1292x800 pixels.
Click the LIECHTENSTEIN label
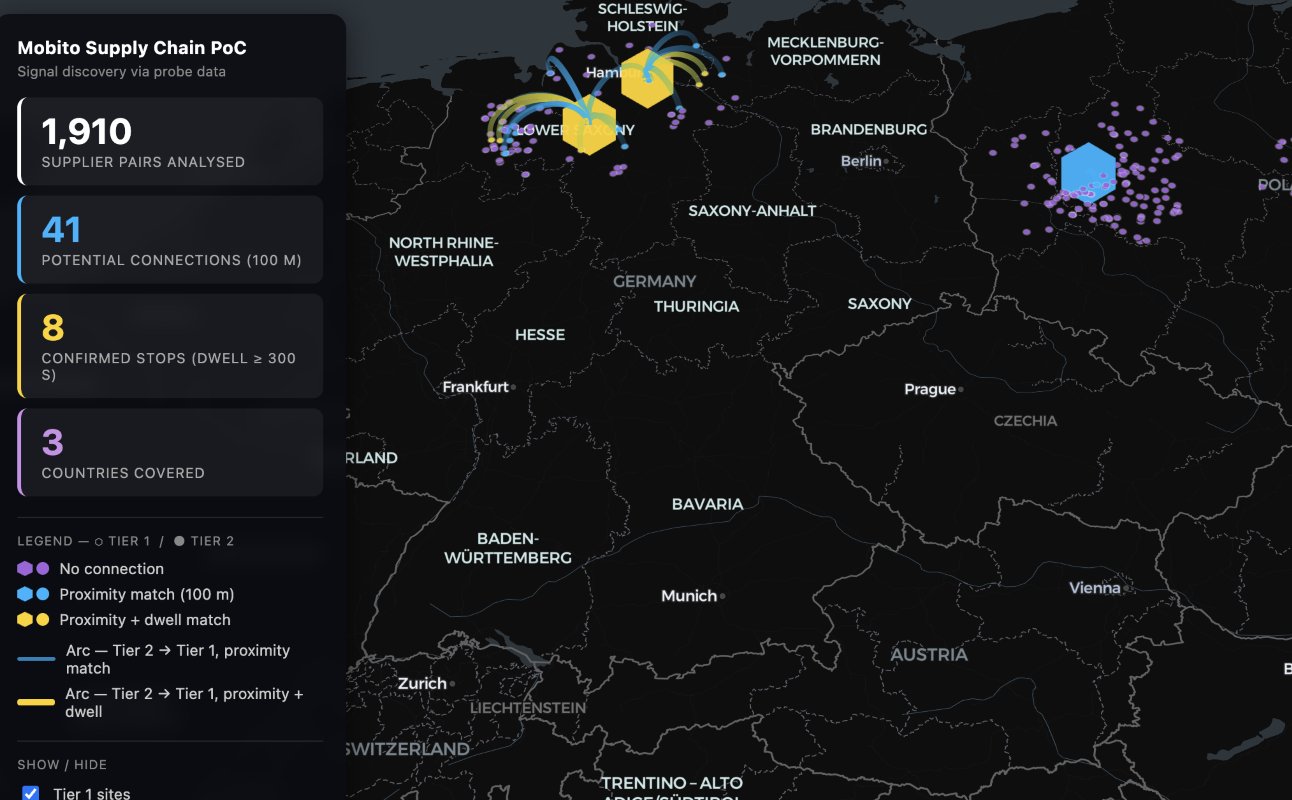(x=528, y=708)
